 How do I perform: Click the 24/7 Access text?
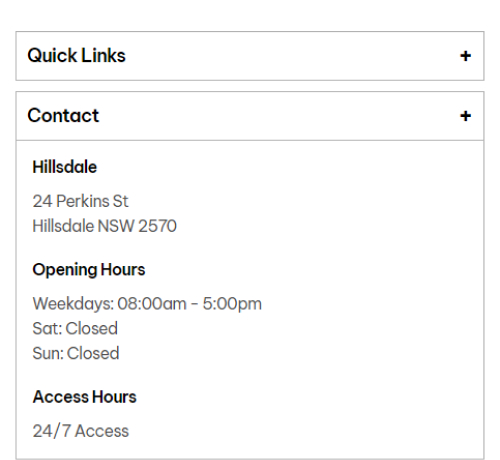point(80,431)
